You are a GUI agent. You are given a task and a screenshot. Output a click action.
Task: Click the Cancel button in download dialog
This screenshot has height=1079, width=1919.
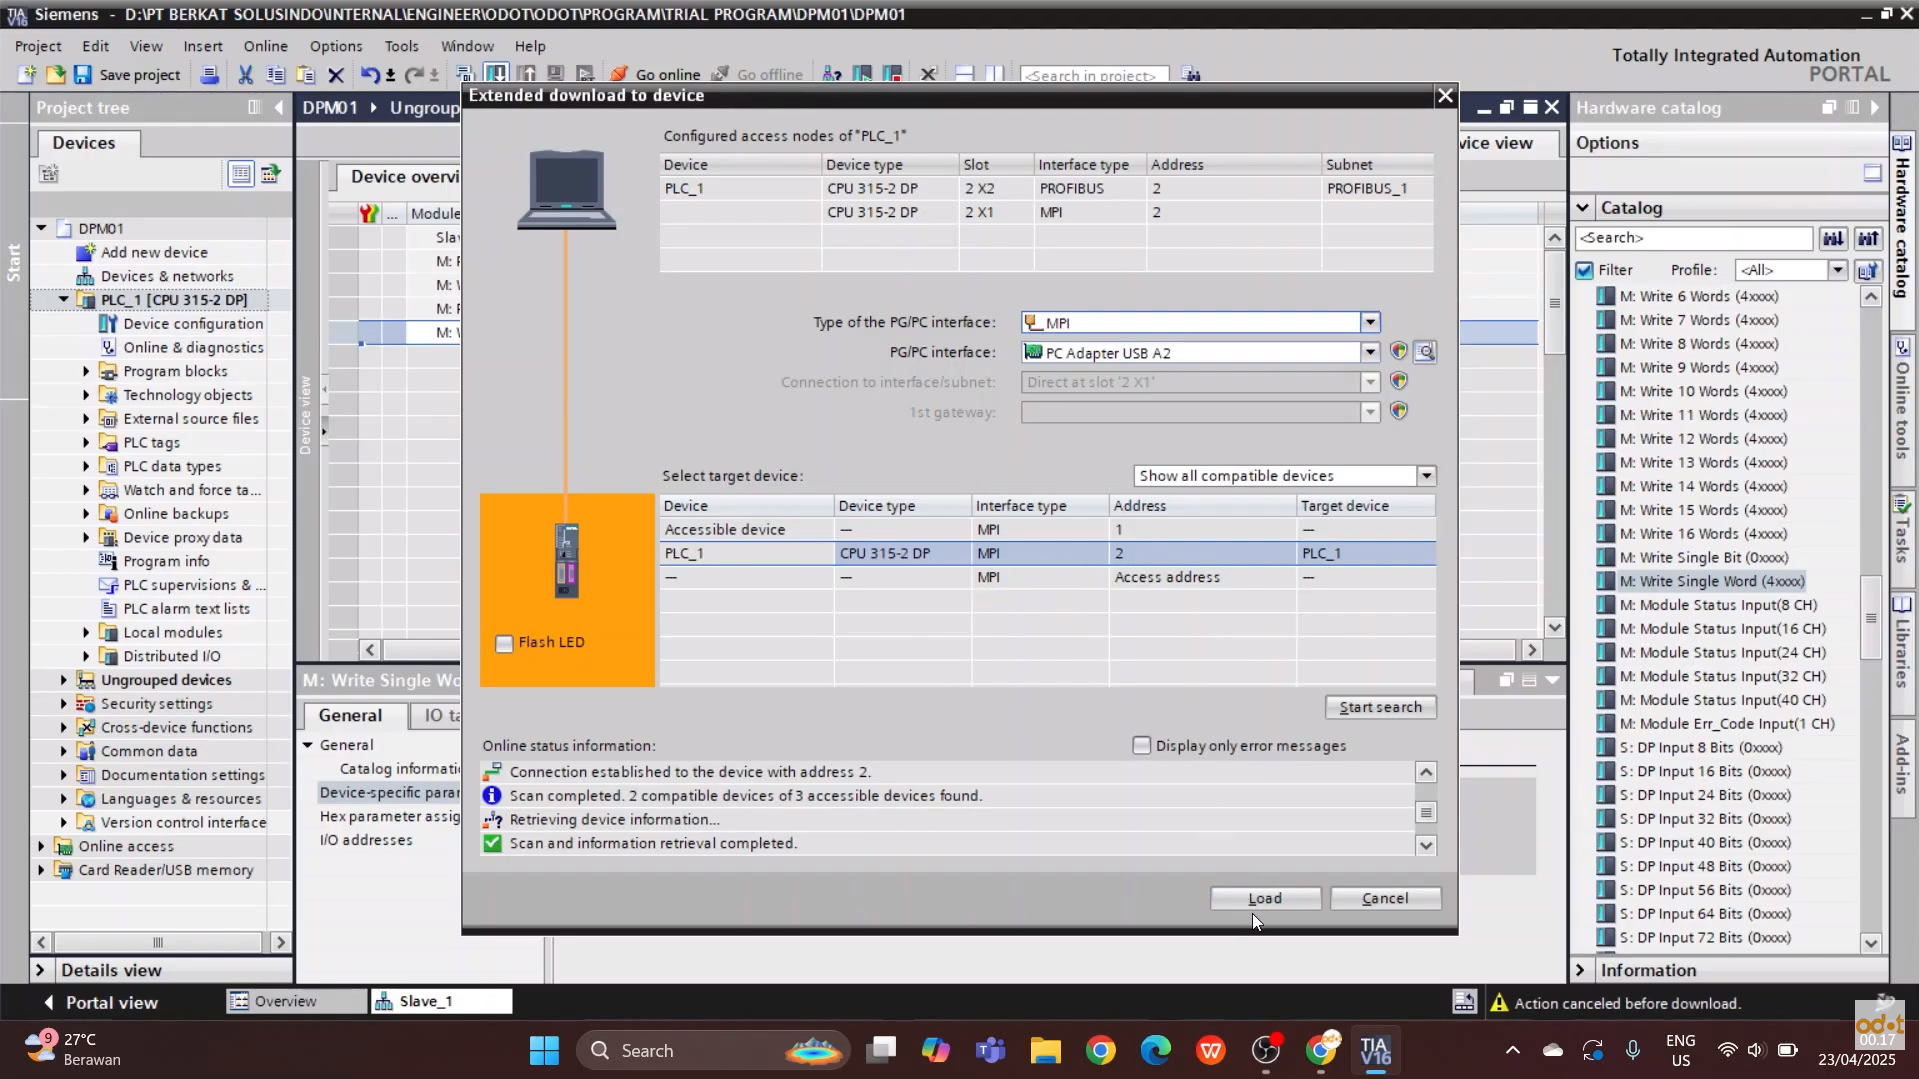pos(1385,898)
